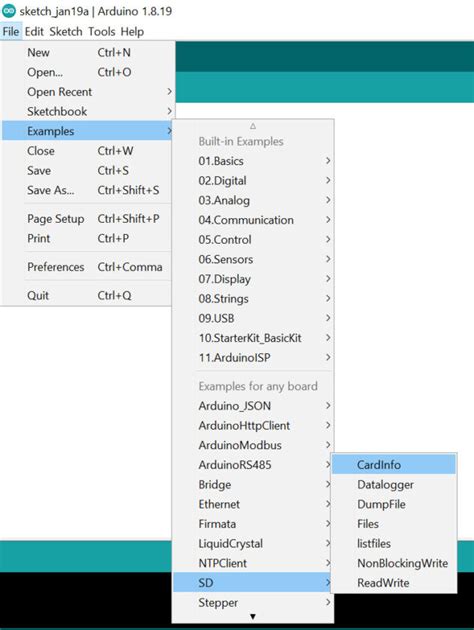Expand the Sketchbook submenu
The width and height of the screenshot is (474, 630).
point(88,111)
